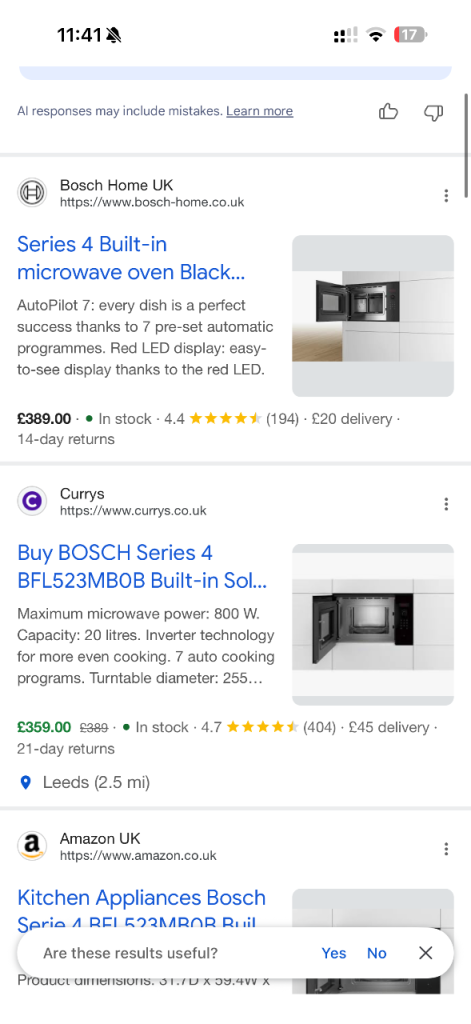The height and width of the screenshot is (1024, 471).
Task: Tap the Leeds (2.5 mi) store location
Action: pos(96,782)
